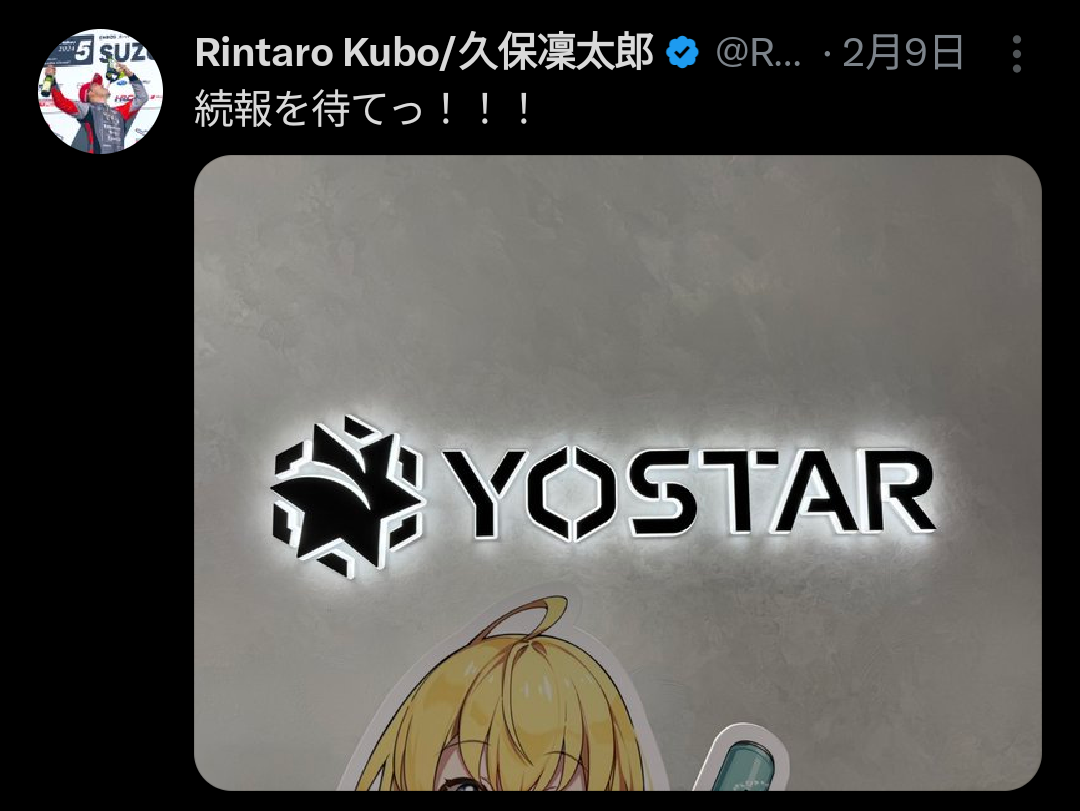
Task: Open Rintaro Kubo's profile avatar
Action: tap(101, 91)
